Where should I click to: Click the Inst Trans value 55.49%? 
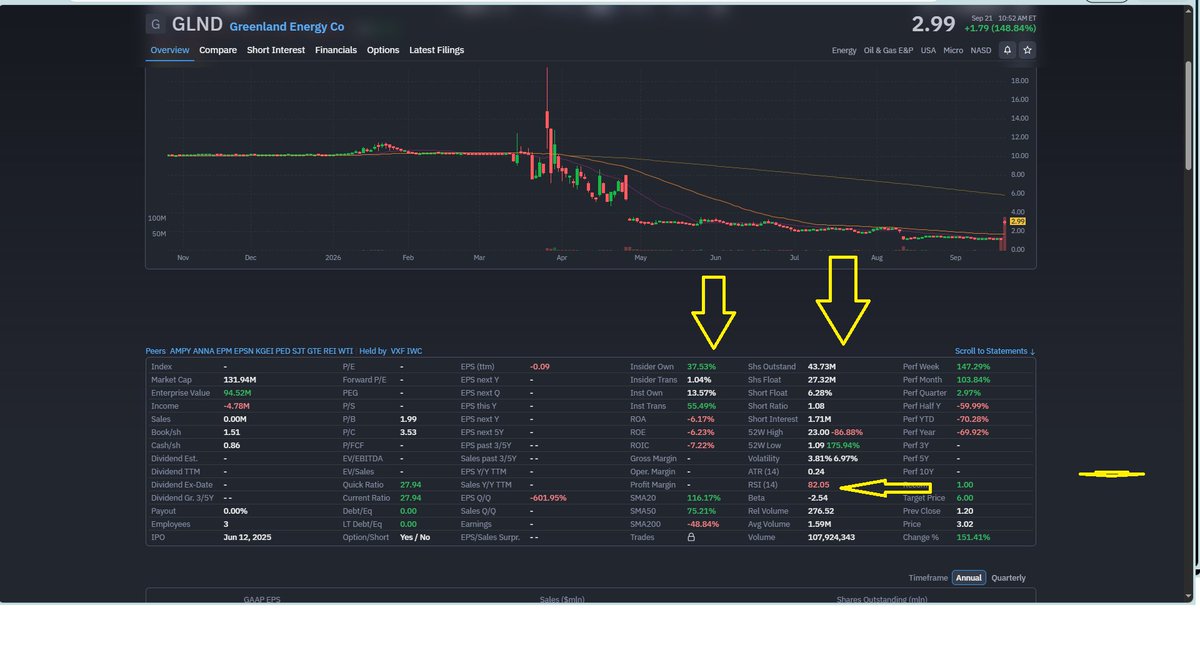702,406
